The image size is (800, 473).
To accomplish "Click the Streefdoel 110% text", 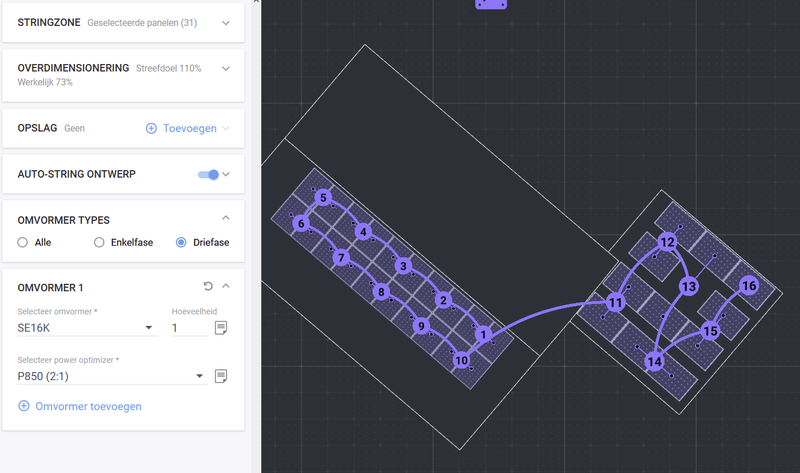I will click(x=168, y=68).
